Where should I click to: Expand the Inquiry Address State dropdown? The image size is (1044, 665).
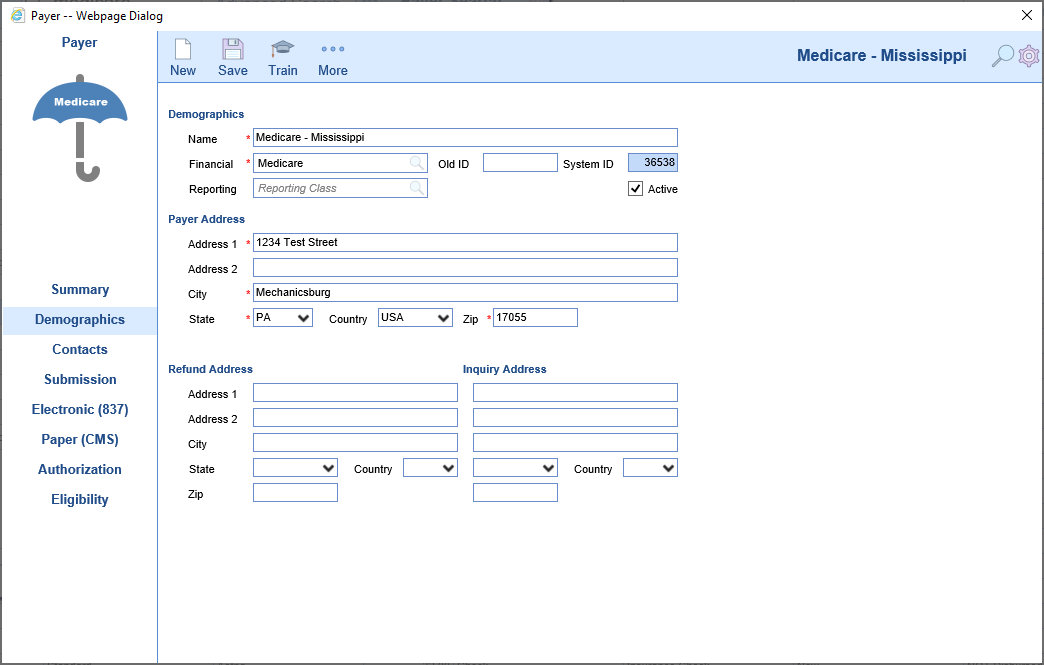coord(515,468)
